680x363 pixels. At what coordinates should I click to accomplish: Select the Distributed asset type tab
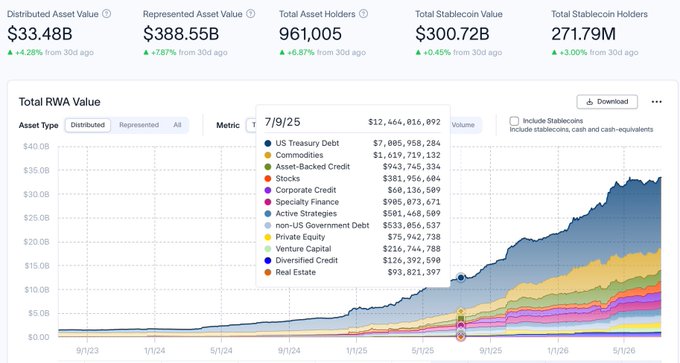[88, 125]
